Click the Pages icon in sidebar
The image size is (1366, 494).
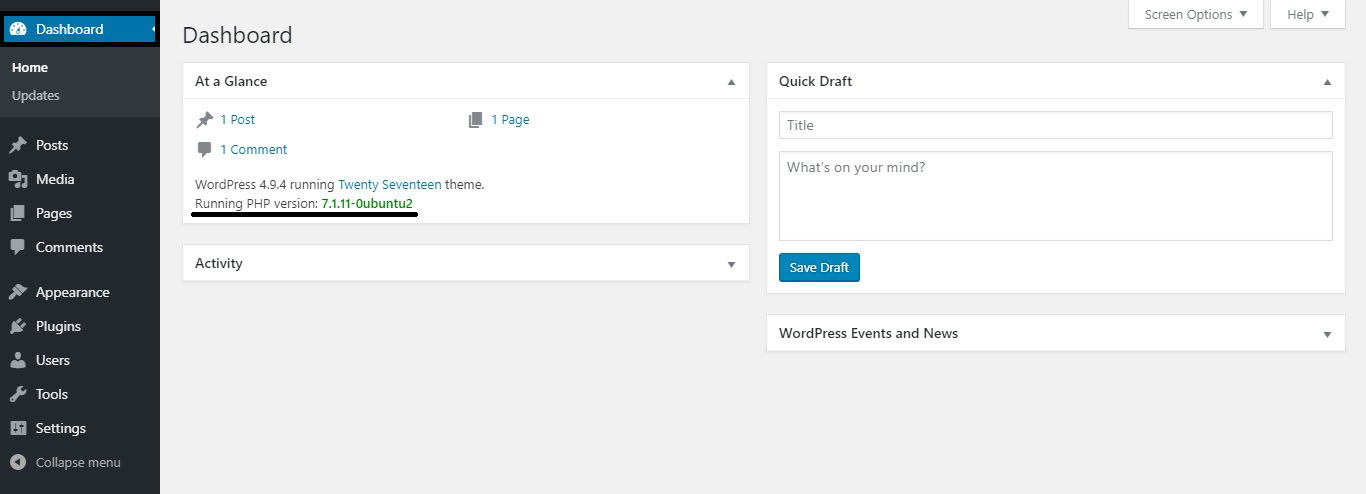tap(17, 213)
